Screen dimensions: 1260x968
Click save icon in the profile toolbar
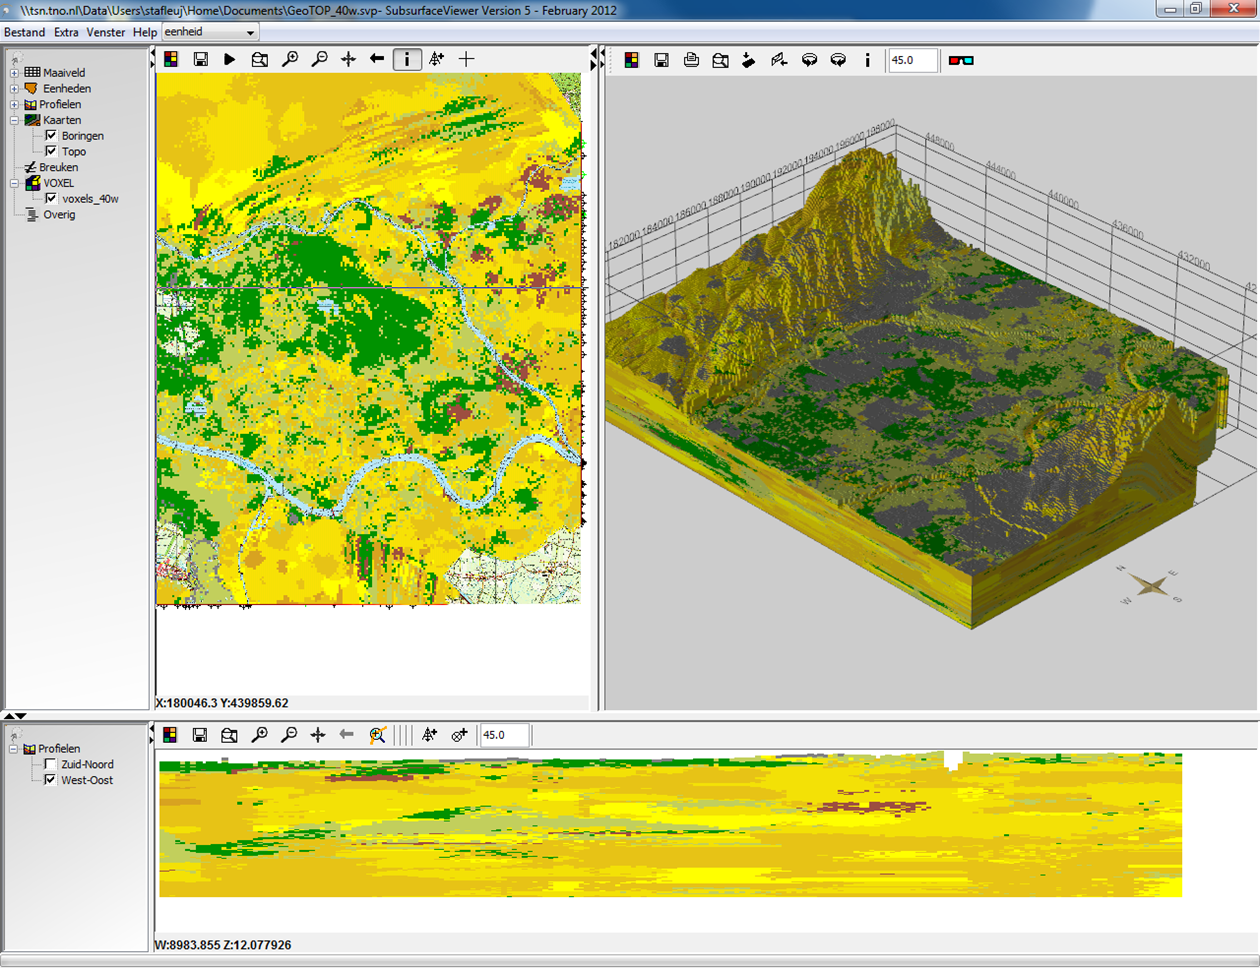click(200, 735)
